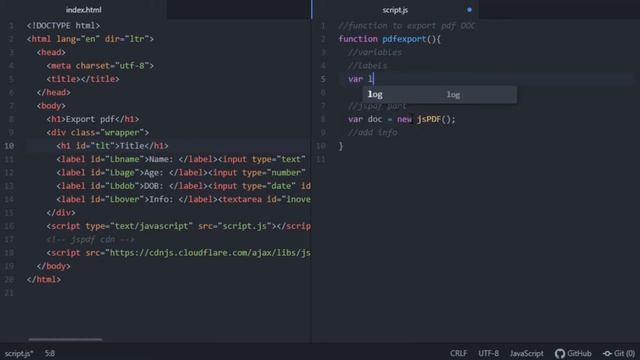The width and height of the screenshot is (640, 360).
Task: Open the JavaScript grammar selector
Action: [x=526, y=353]
